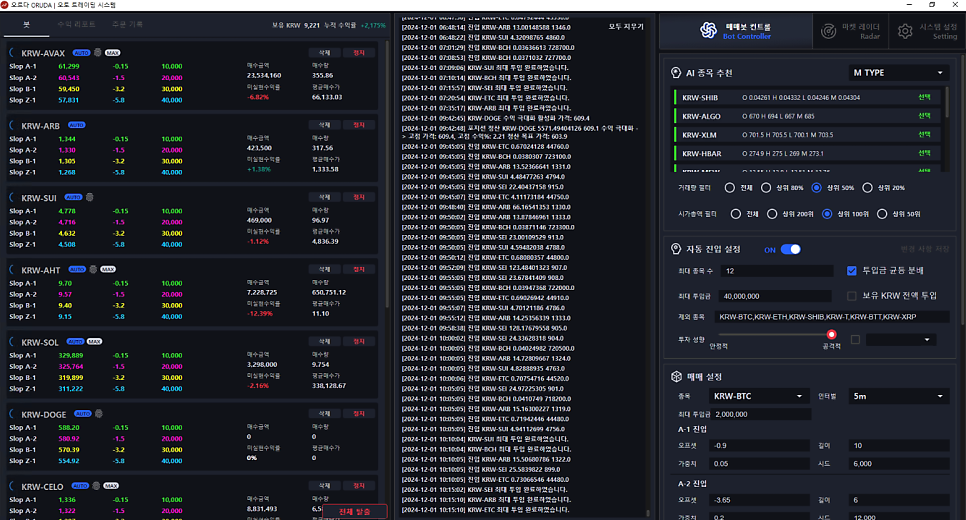Select market cap filter 상위 100위 radio

click(827, 214)
